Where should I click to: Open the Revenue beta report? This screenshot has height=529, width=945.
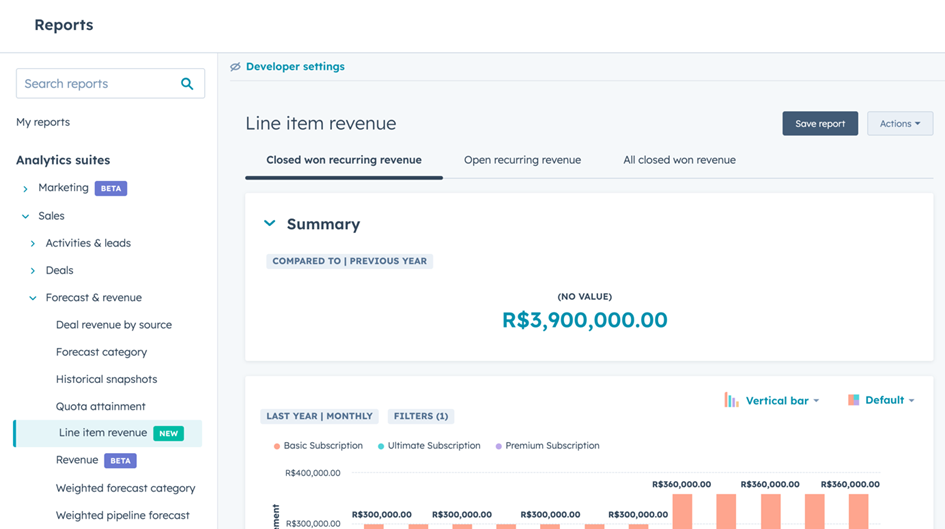point(77,460)
